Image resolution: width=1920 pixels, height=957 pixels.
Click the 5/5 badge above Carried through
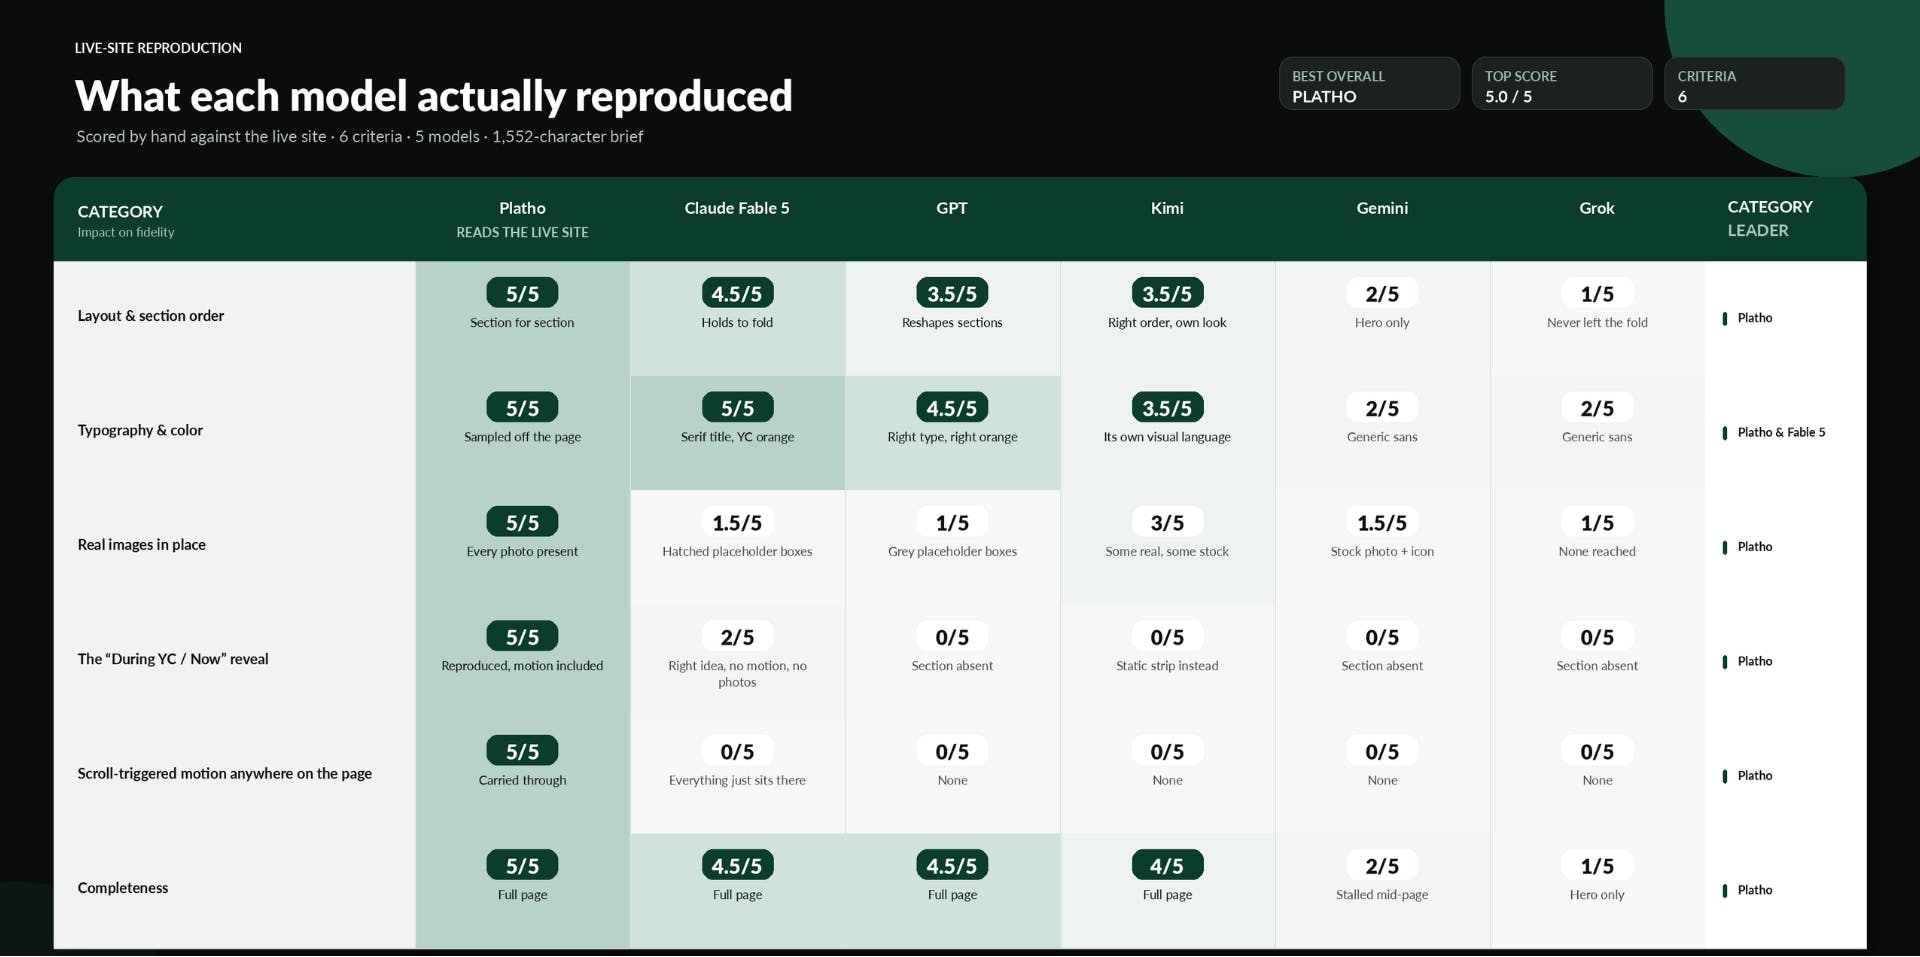tap(522, 751)
